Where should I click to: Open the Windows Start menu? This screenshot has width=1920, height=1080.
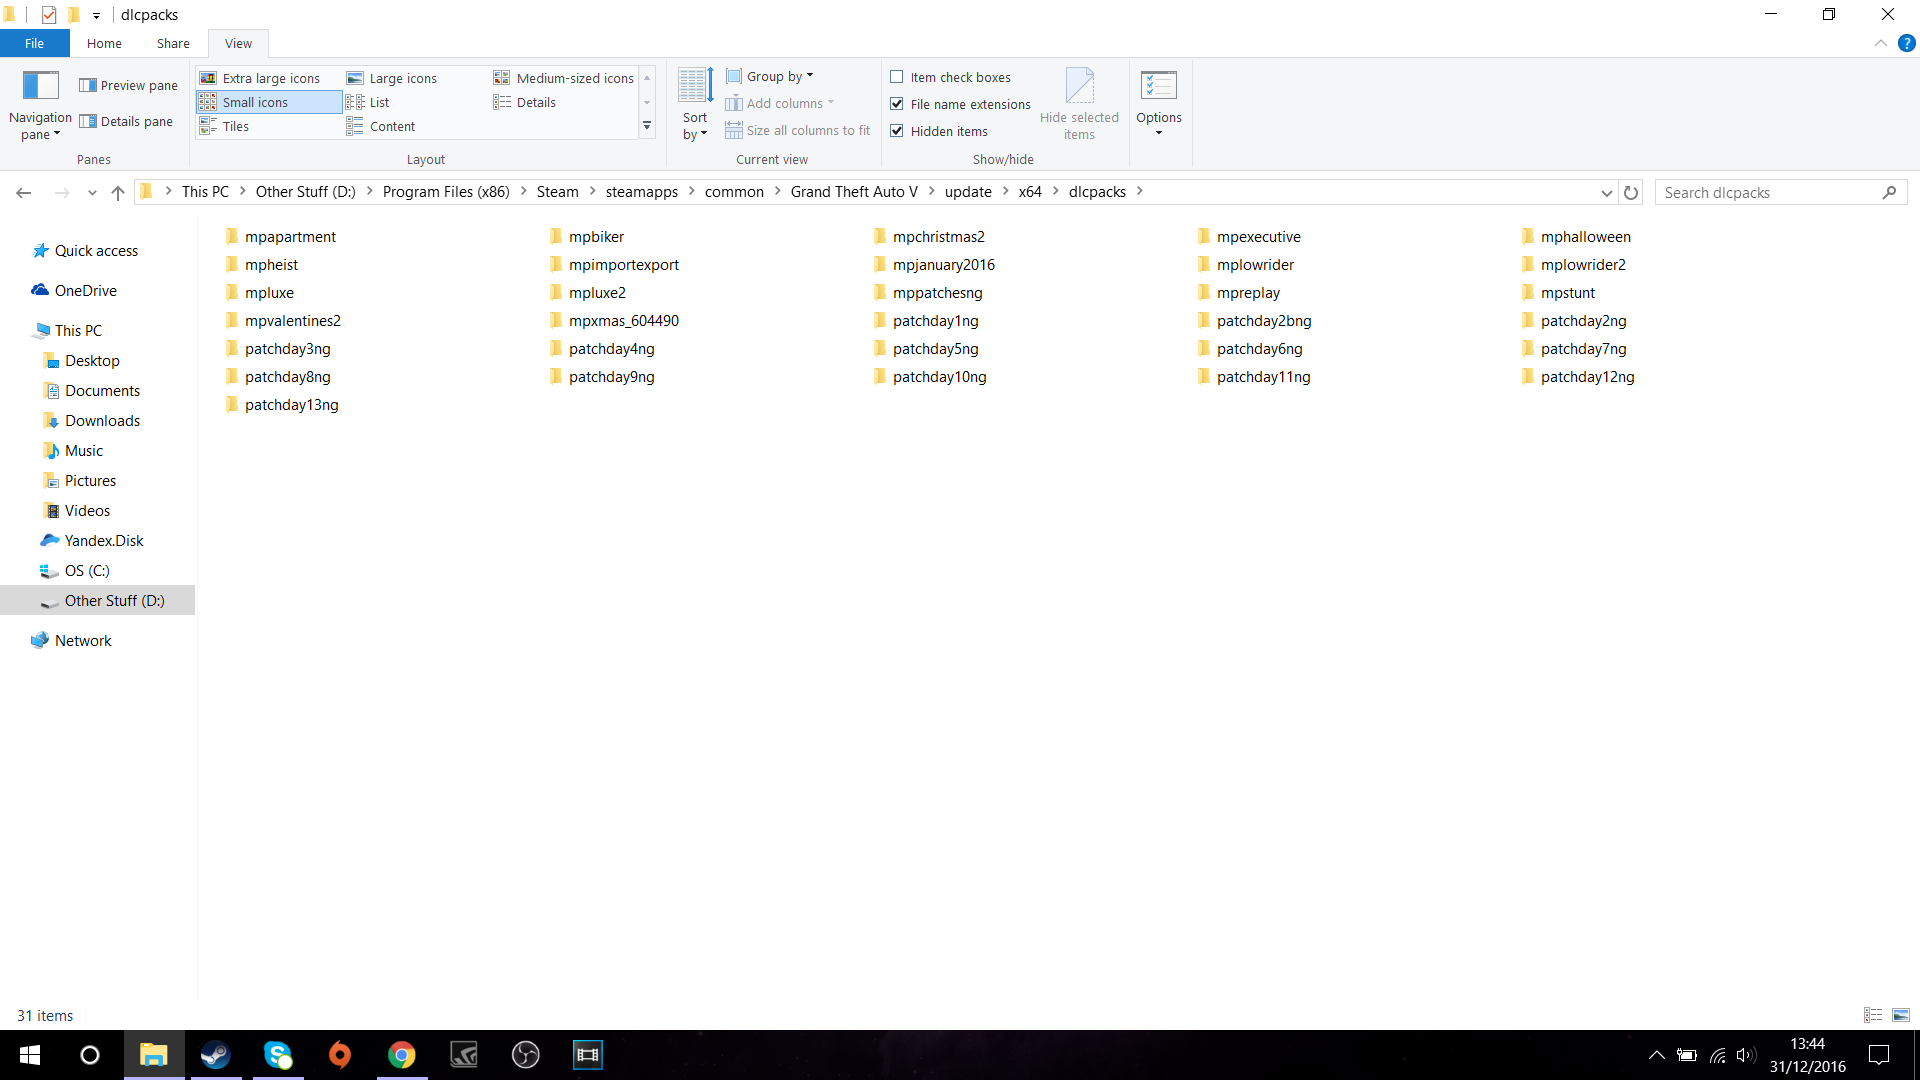[x=30, y=1055]
